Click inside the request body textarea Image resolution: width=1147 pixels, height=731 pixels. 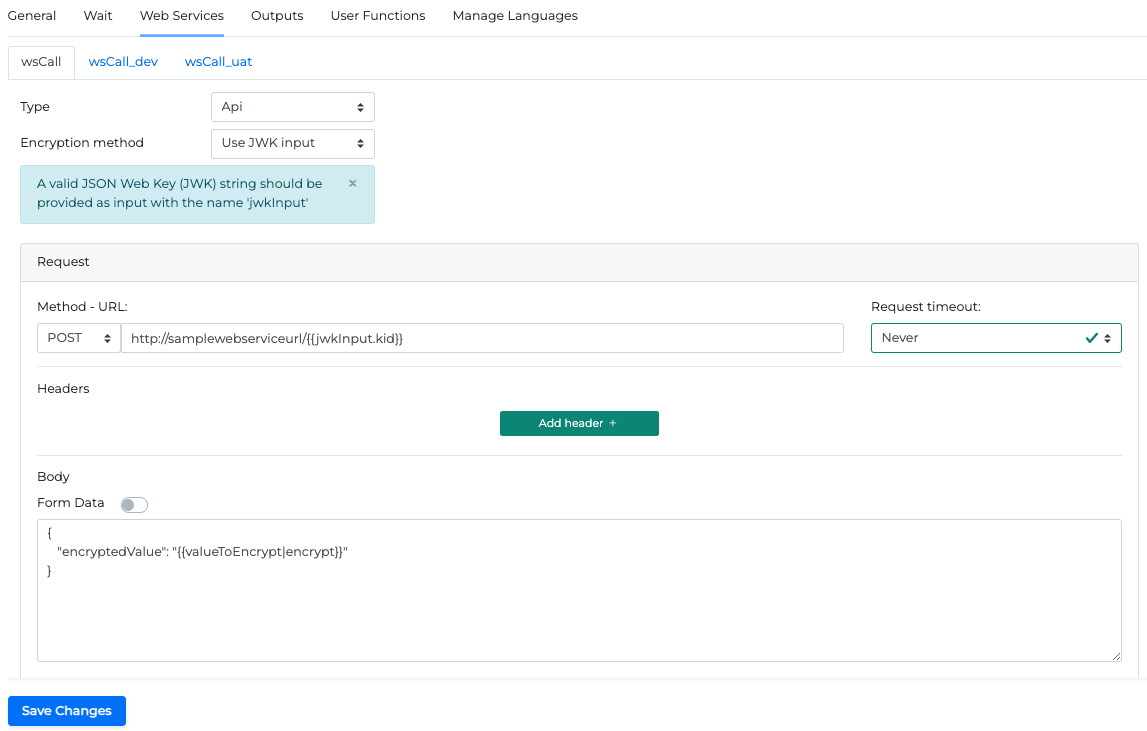pos(579,610)
